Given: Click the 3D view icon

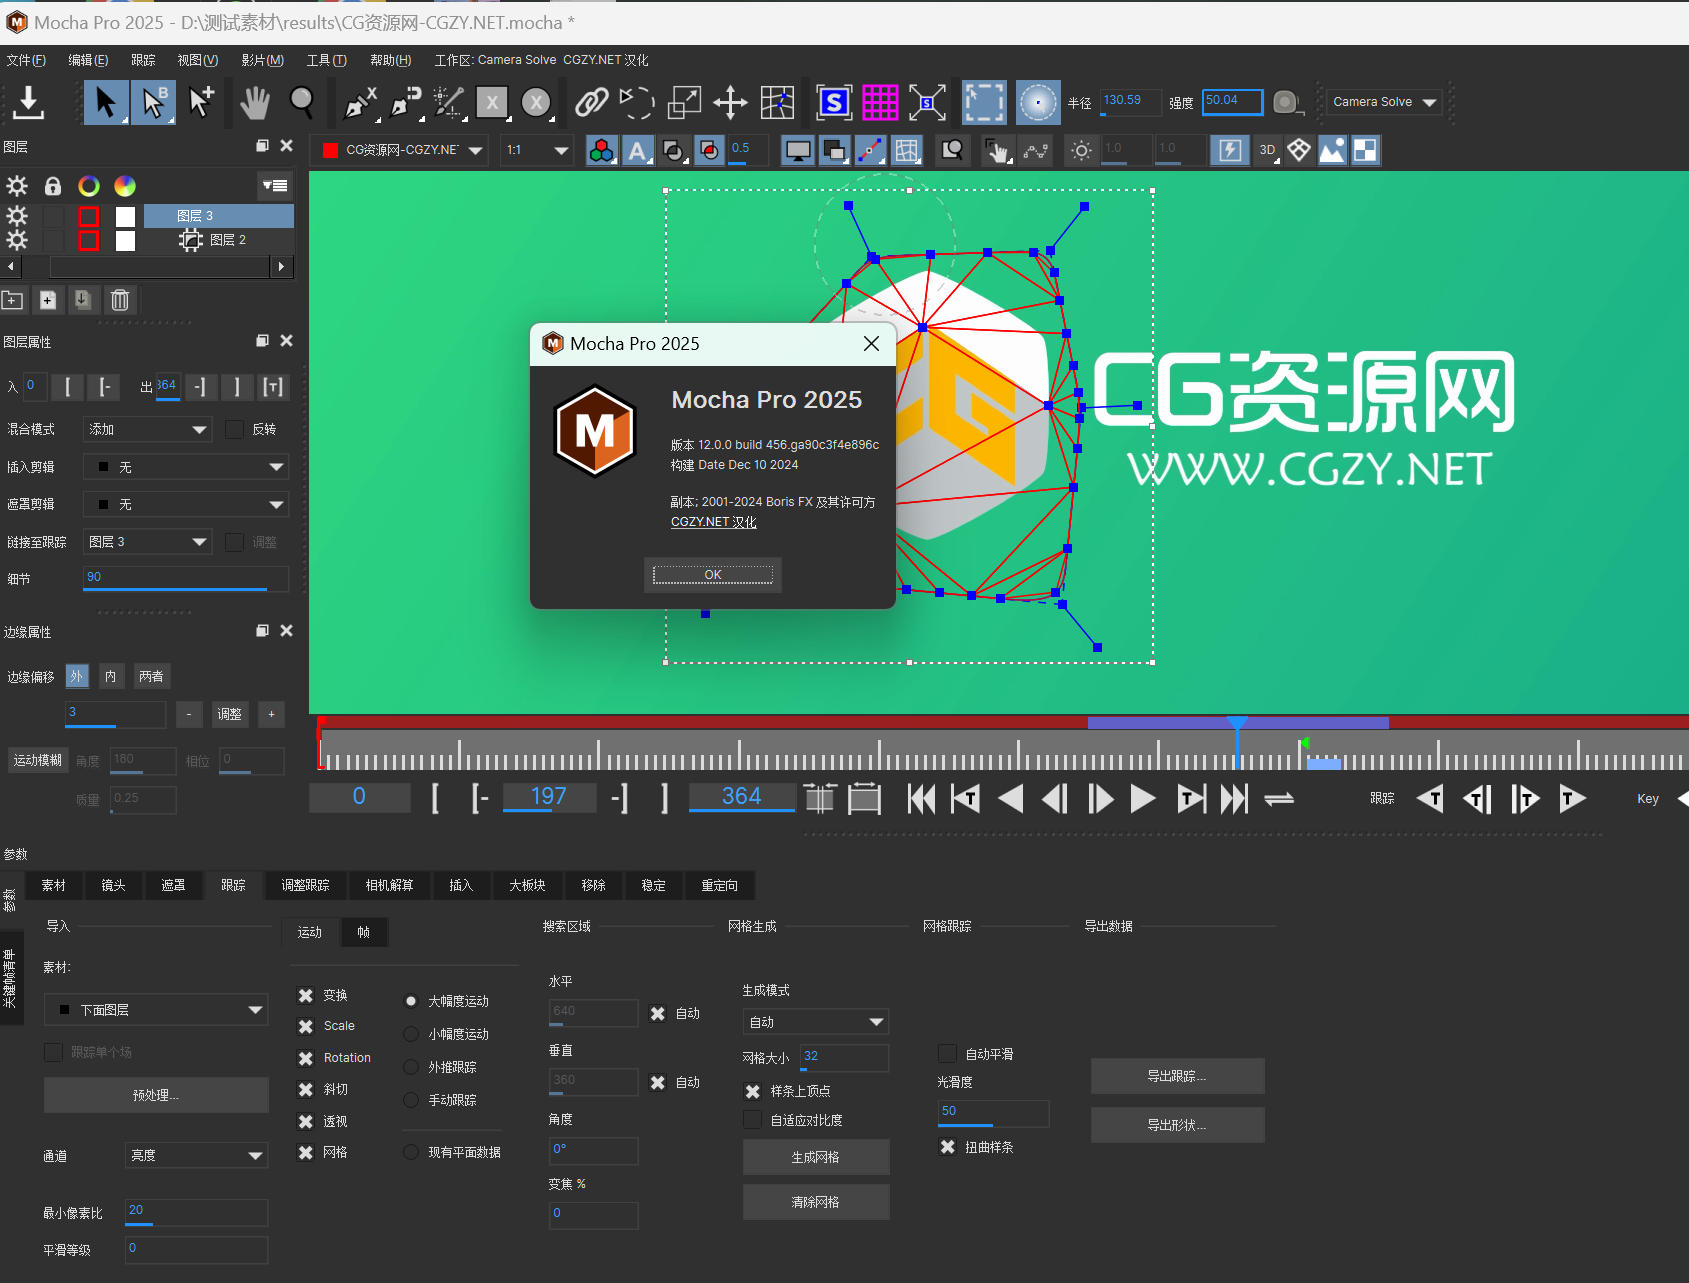Looking at the screenshot, I should 1267,151.
